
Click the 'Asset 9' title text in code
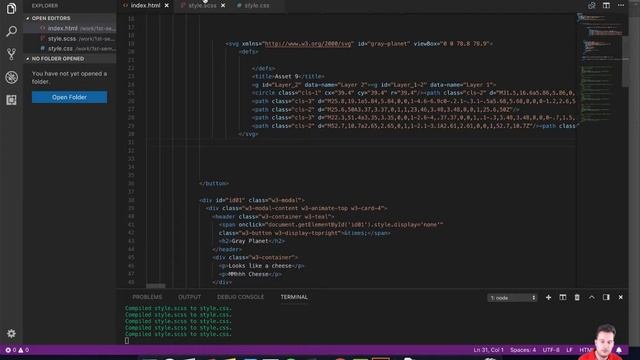pyautogui.click(x=287, y=76)
